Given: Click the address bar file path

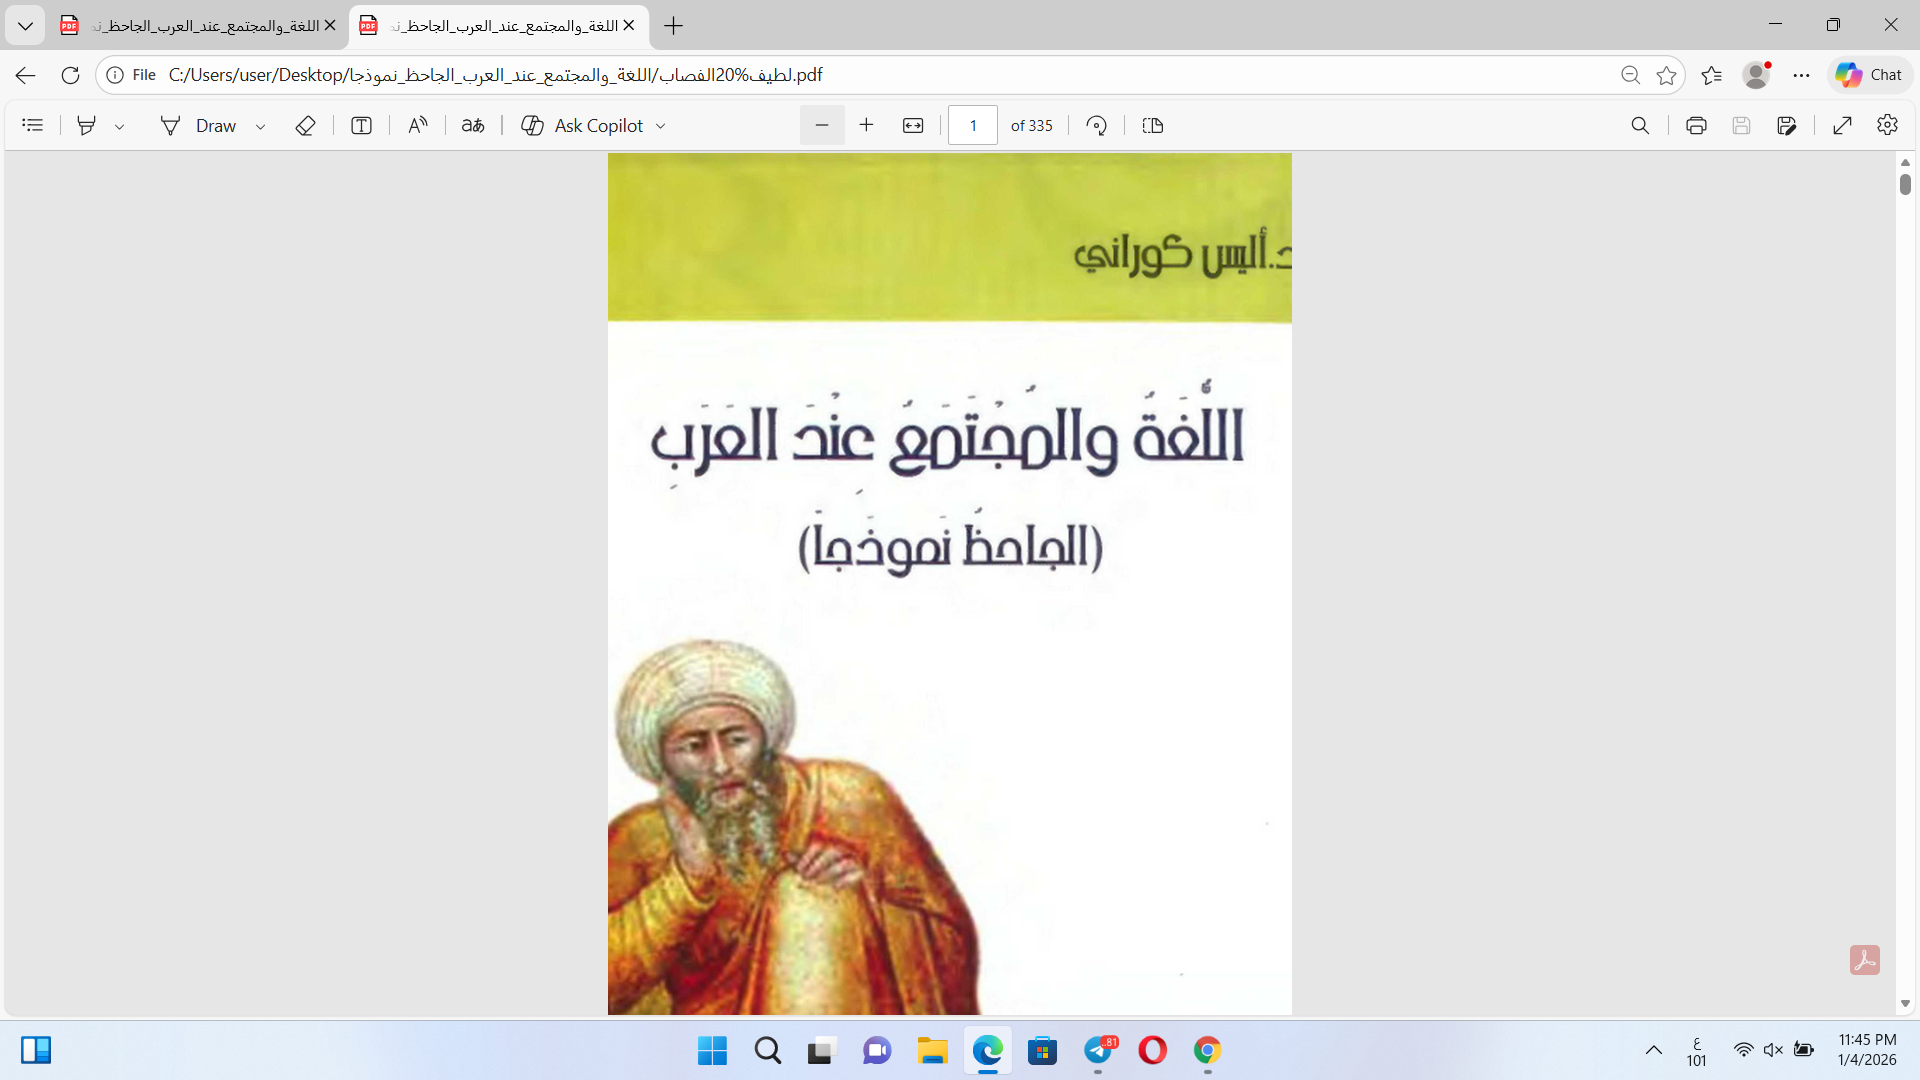Looking at the screenshot, I should 495,75.
